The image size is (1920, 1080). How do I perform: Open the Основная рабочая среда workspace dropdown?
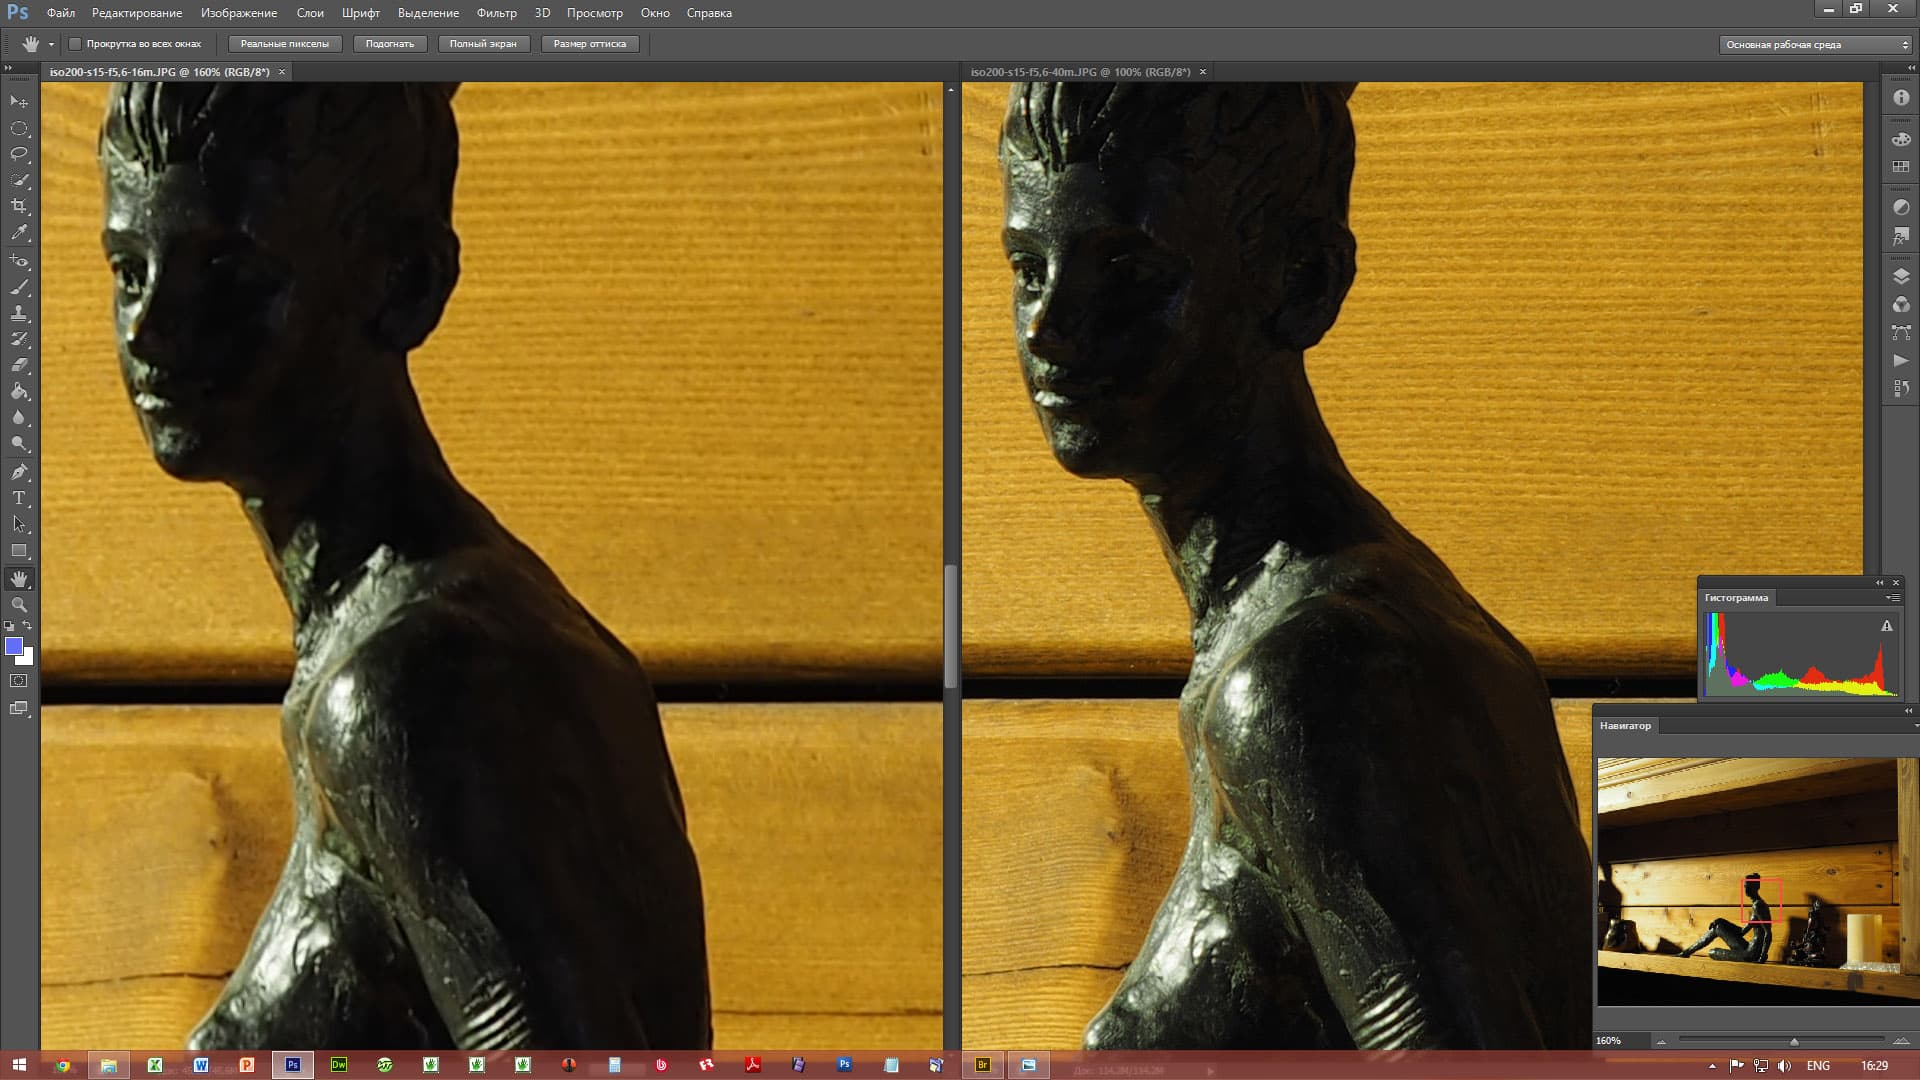[x=1817, y=45]
